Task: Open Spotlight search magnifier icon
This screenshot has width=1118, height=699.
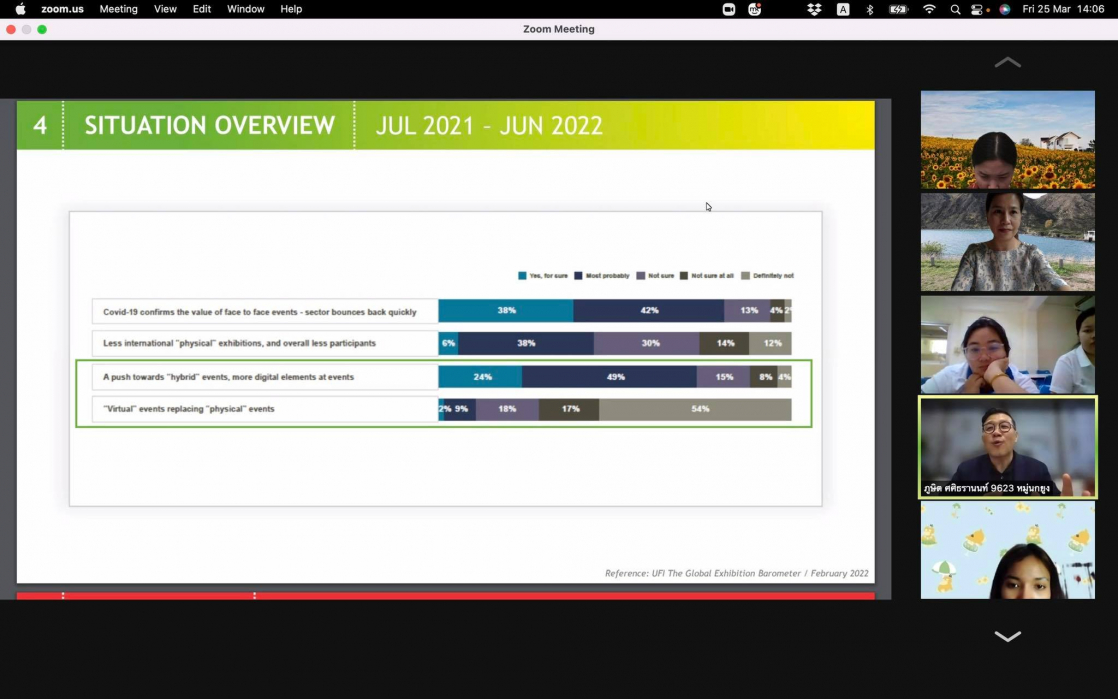Action: coord(955,9)
